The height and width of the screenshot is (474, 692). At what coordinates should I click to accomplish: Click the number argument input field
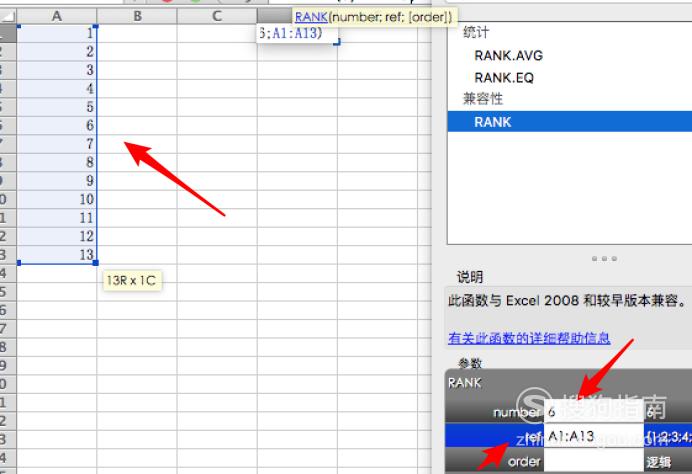point(594,411)
